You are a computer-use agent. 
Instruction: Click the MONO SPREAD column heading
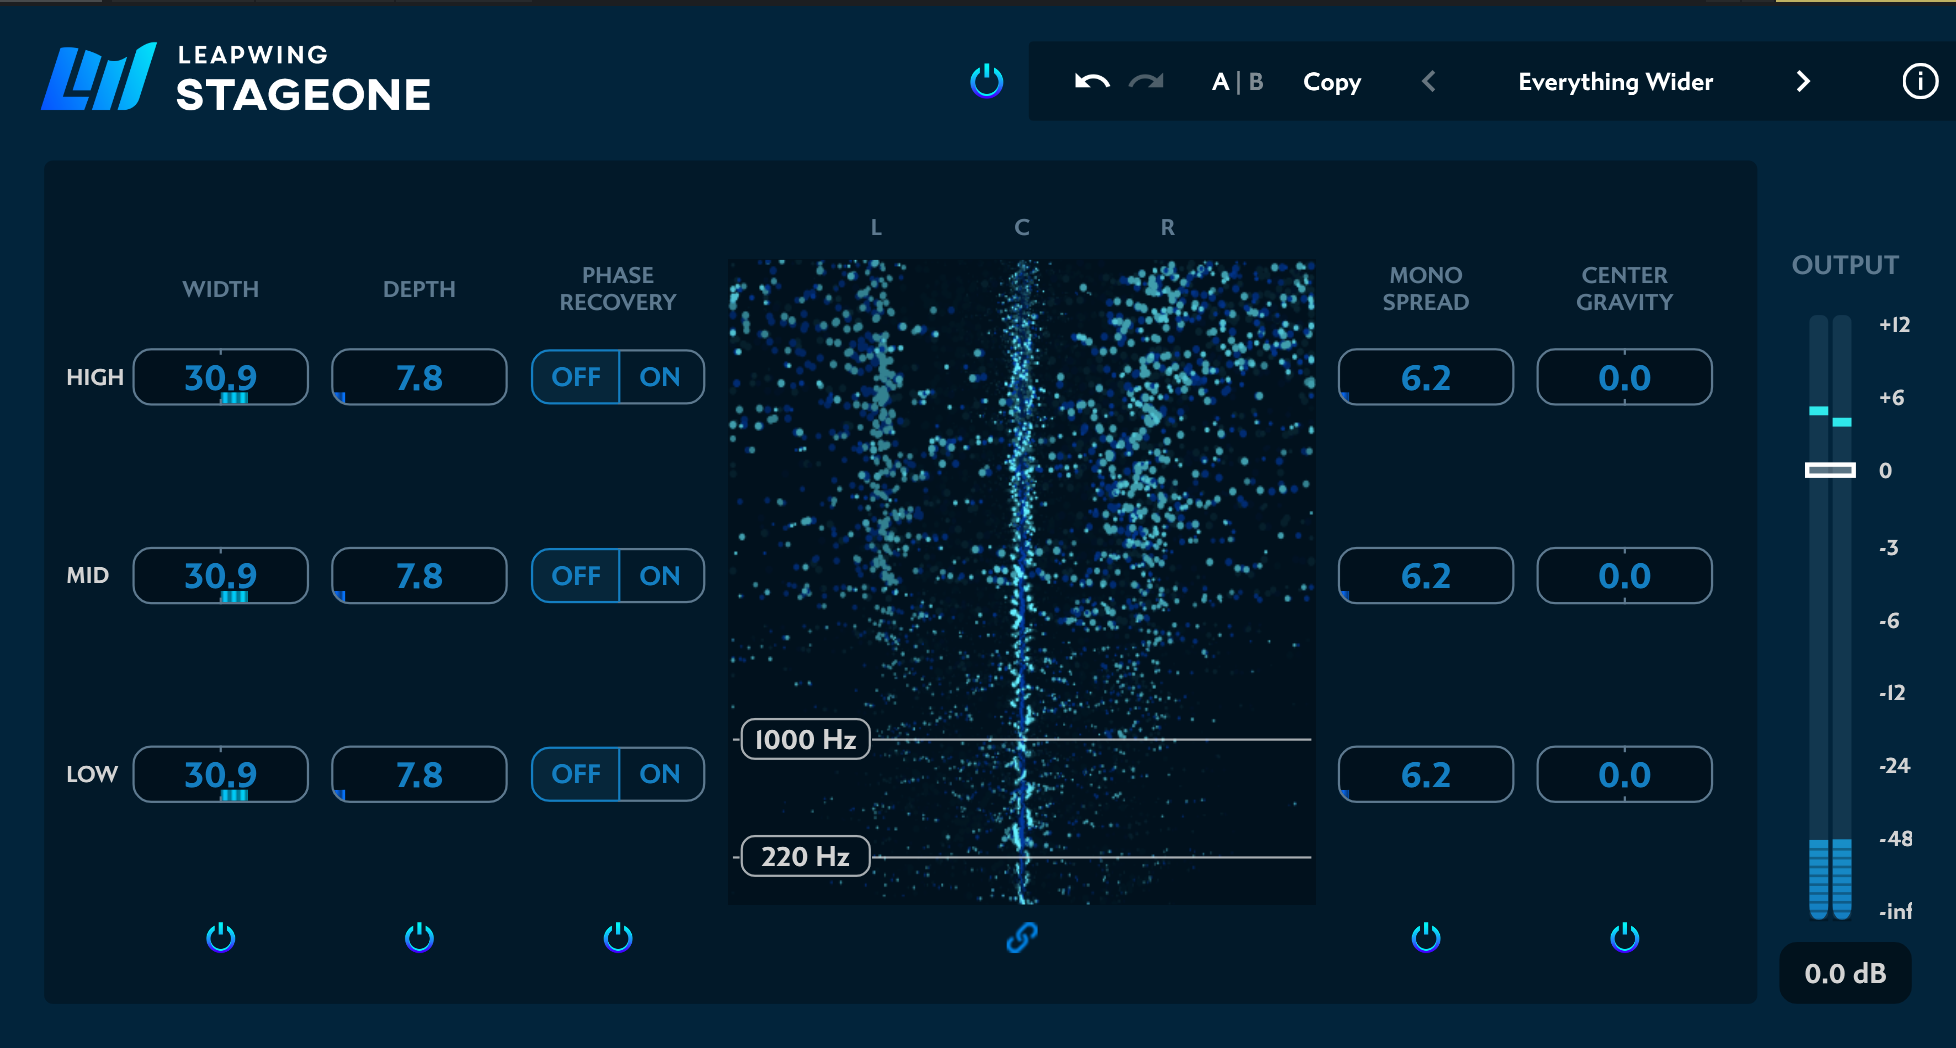click(1426, 288)
